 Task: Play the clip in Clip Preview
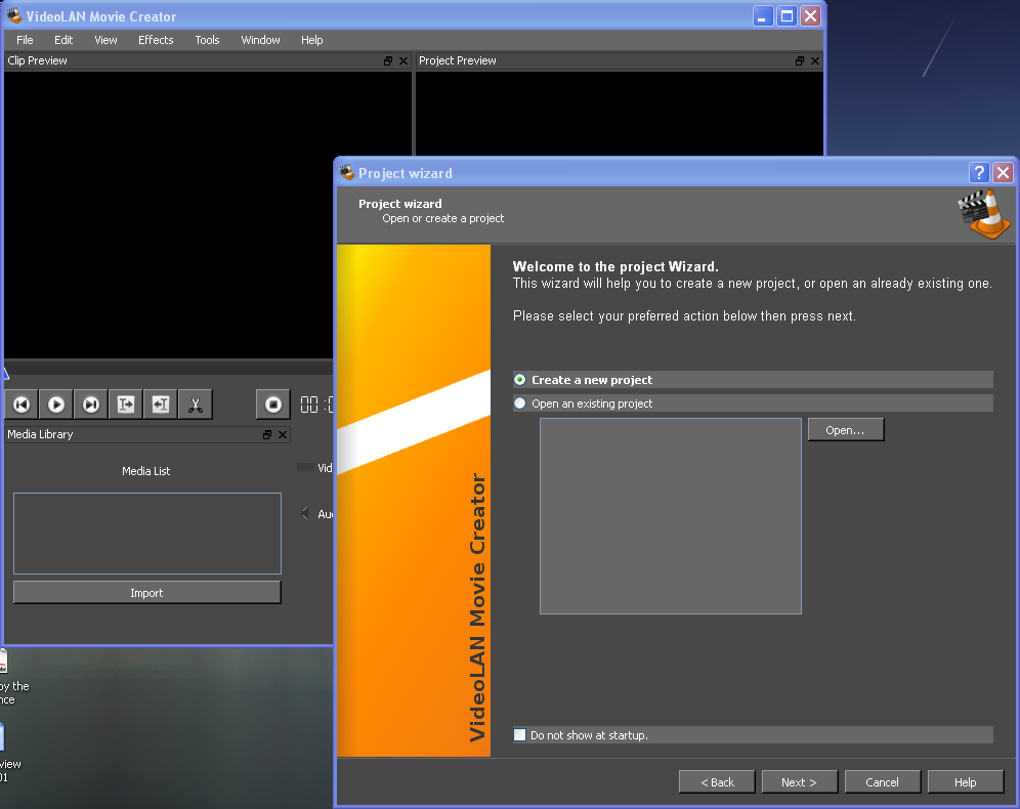(x=56, y=404)
